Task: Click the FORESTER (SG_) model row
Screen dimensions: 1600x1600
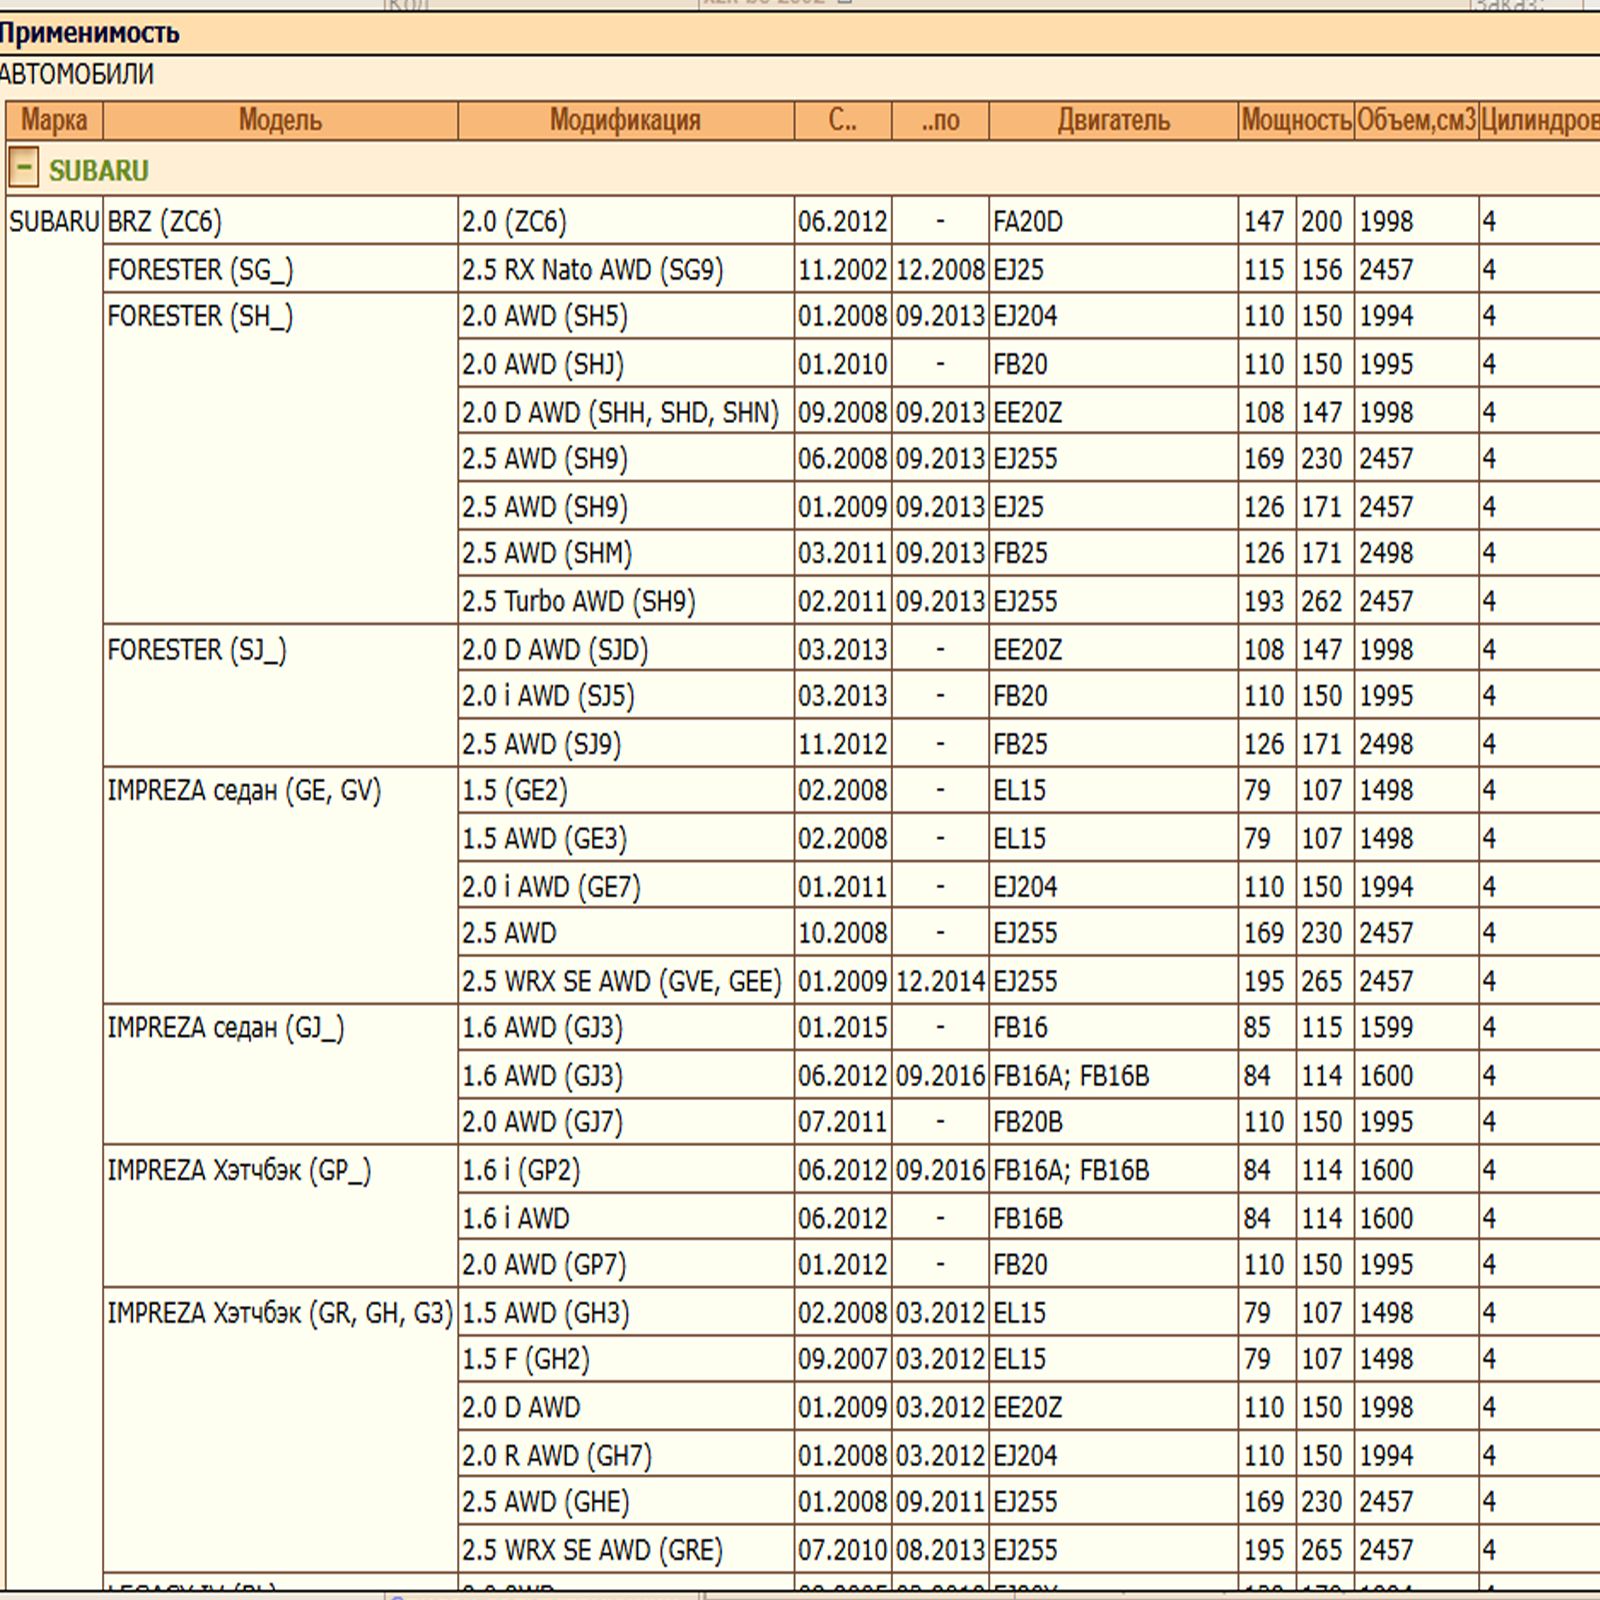Action: pyautogui.click(x=200, y=269)
